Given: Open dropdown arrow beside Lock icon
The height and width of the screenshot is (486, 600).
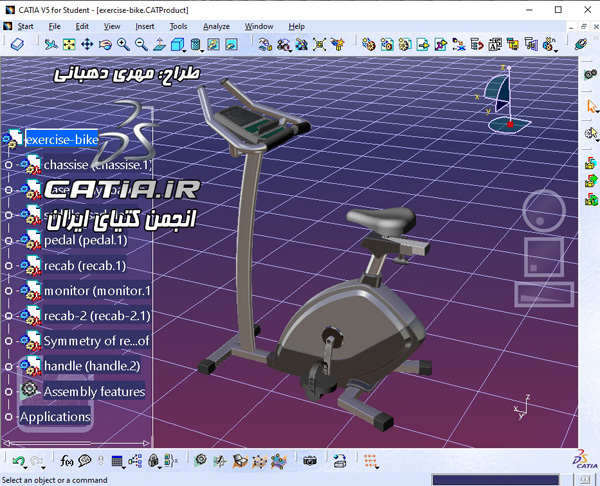Looking at the screenshot, I should click(x=160, y=467).
